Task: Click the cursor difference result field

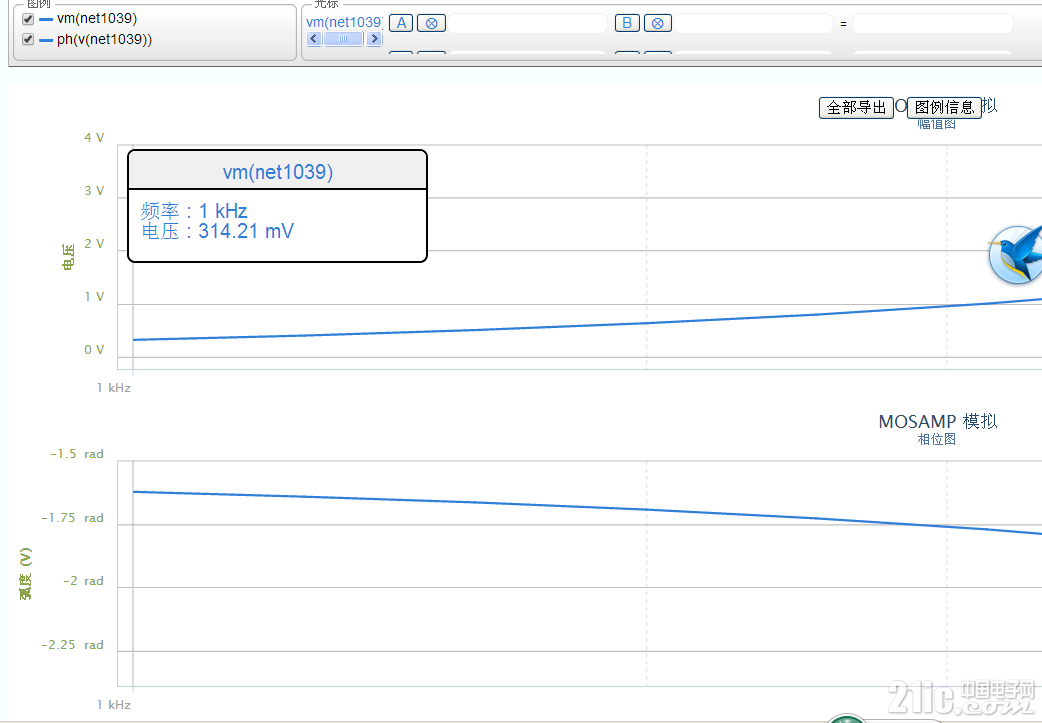Action: pyautogui.click(x=932, y=23)
